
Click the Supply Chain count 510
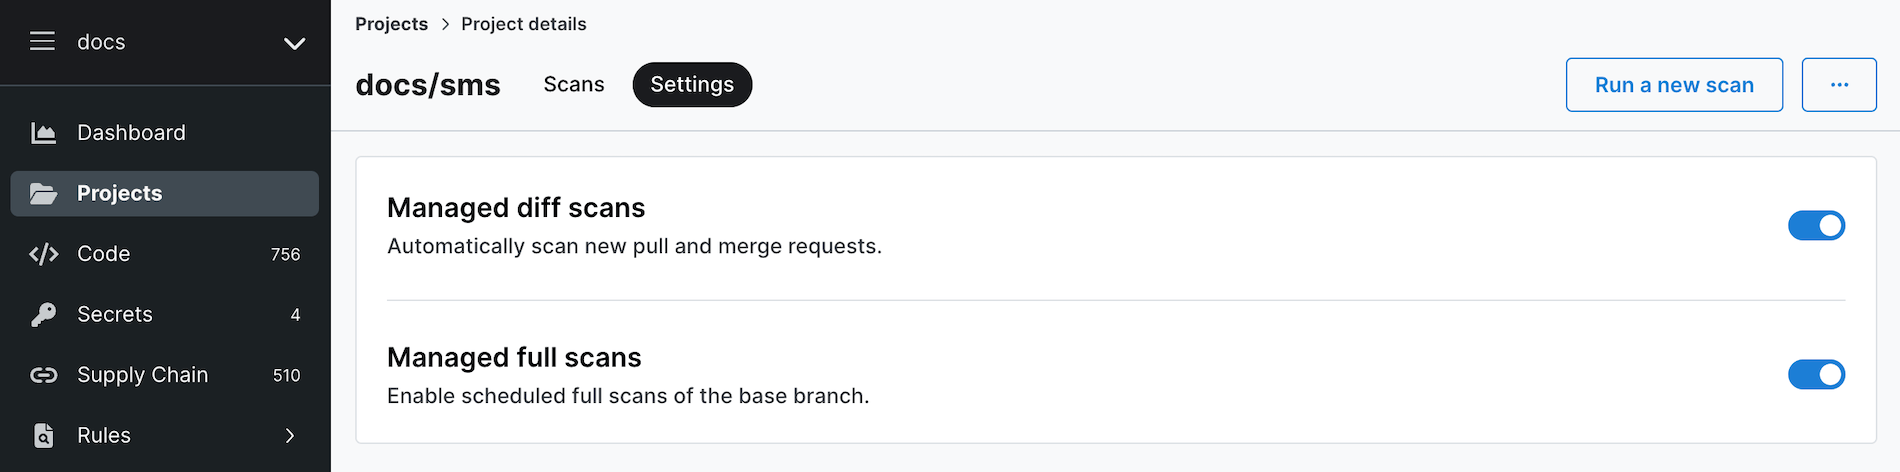coord(286,376)
